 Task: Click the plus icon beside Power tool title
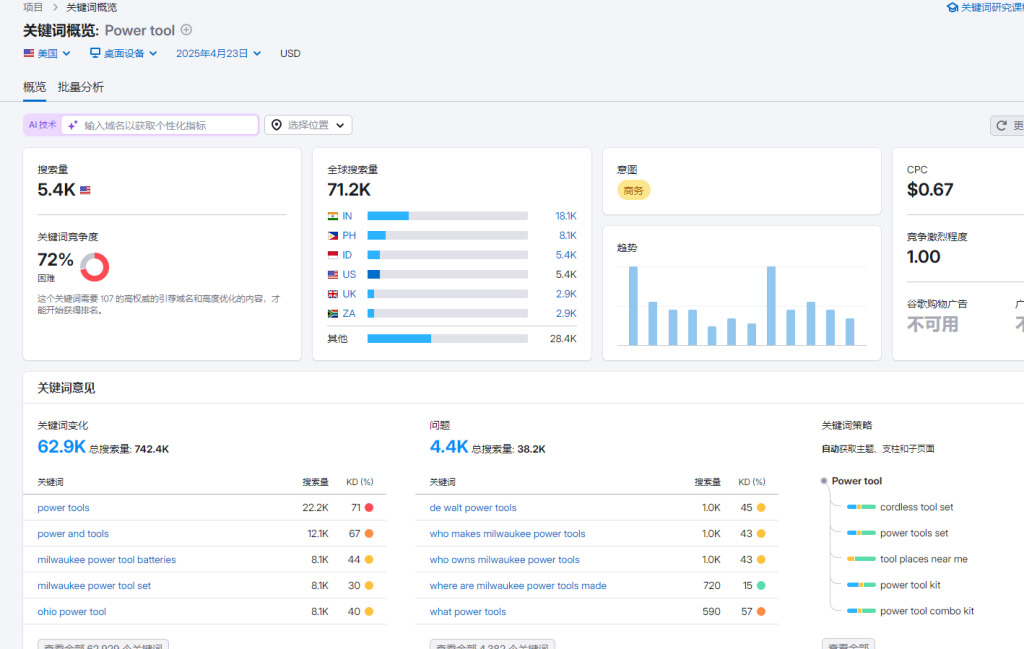(186, 30)
